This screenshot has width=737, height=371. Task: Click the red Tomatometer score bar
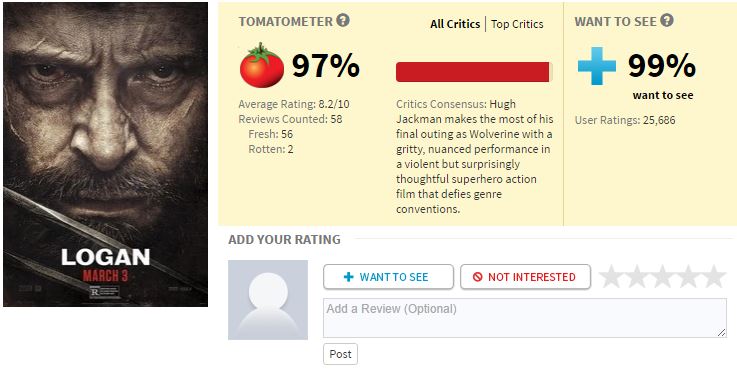click(472, 72)
